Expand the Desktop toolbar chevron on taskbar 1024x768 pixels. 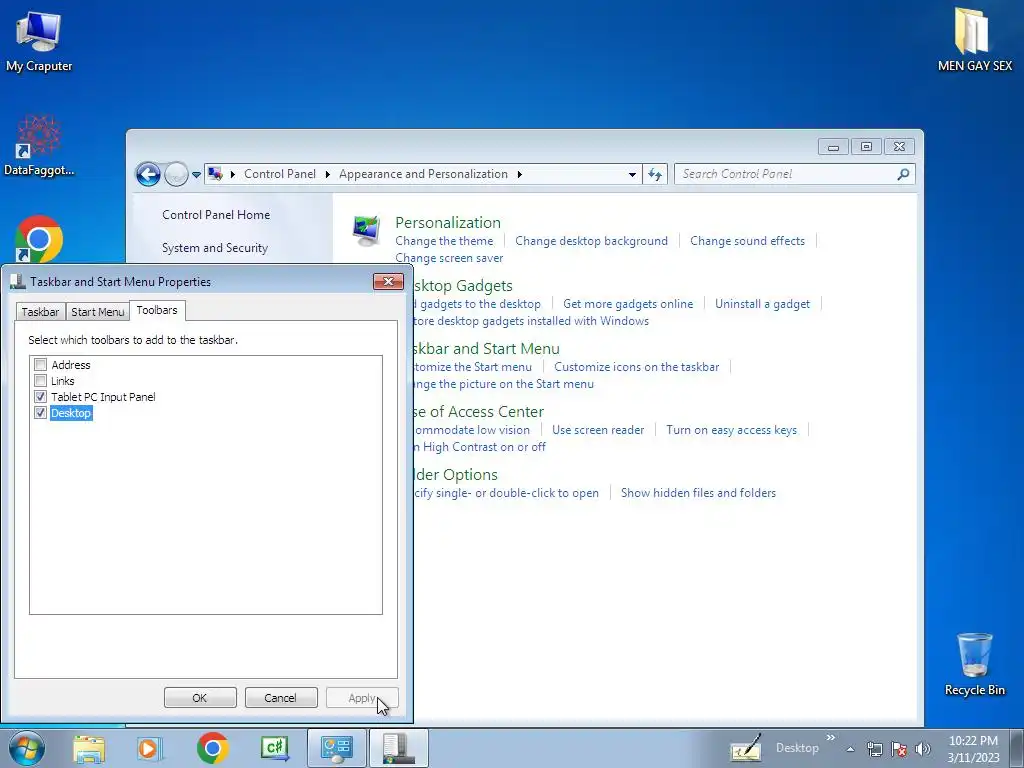pyautogui.click(x=831, y=737)
